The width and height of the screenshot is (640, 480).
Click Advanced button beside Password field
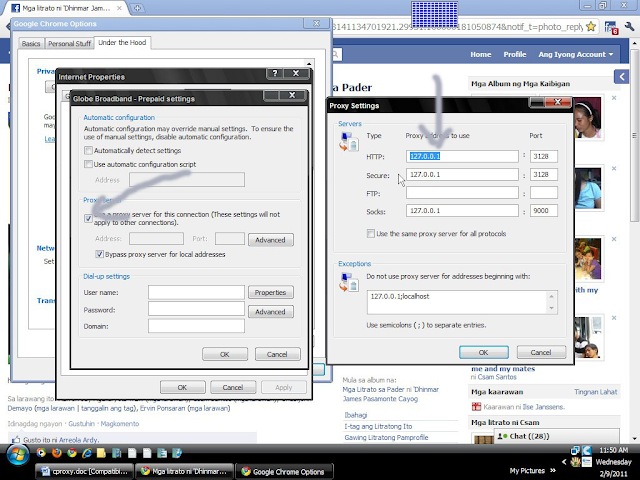tap(270, 311)
